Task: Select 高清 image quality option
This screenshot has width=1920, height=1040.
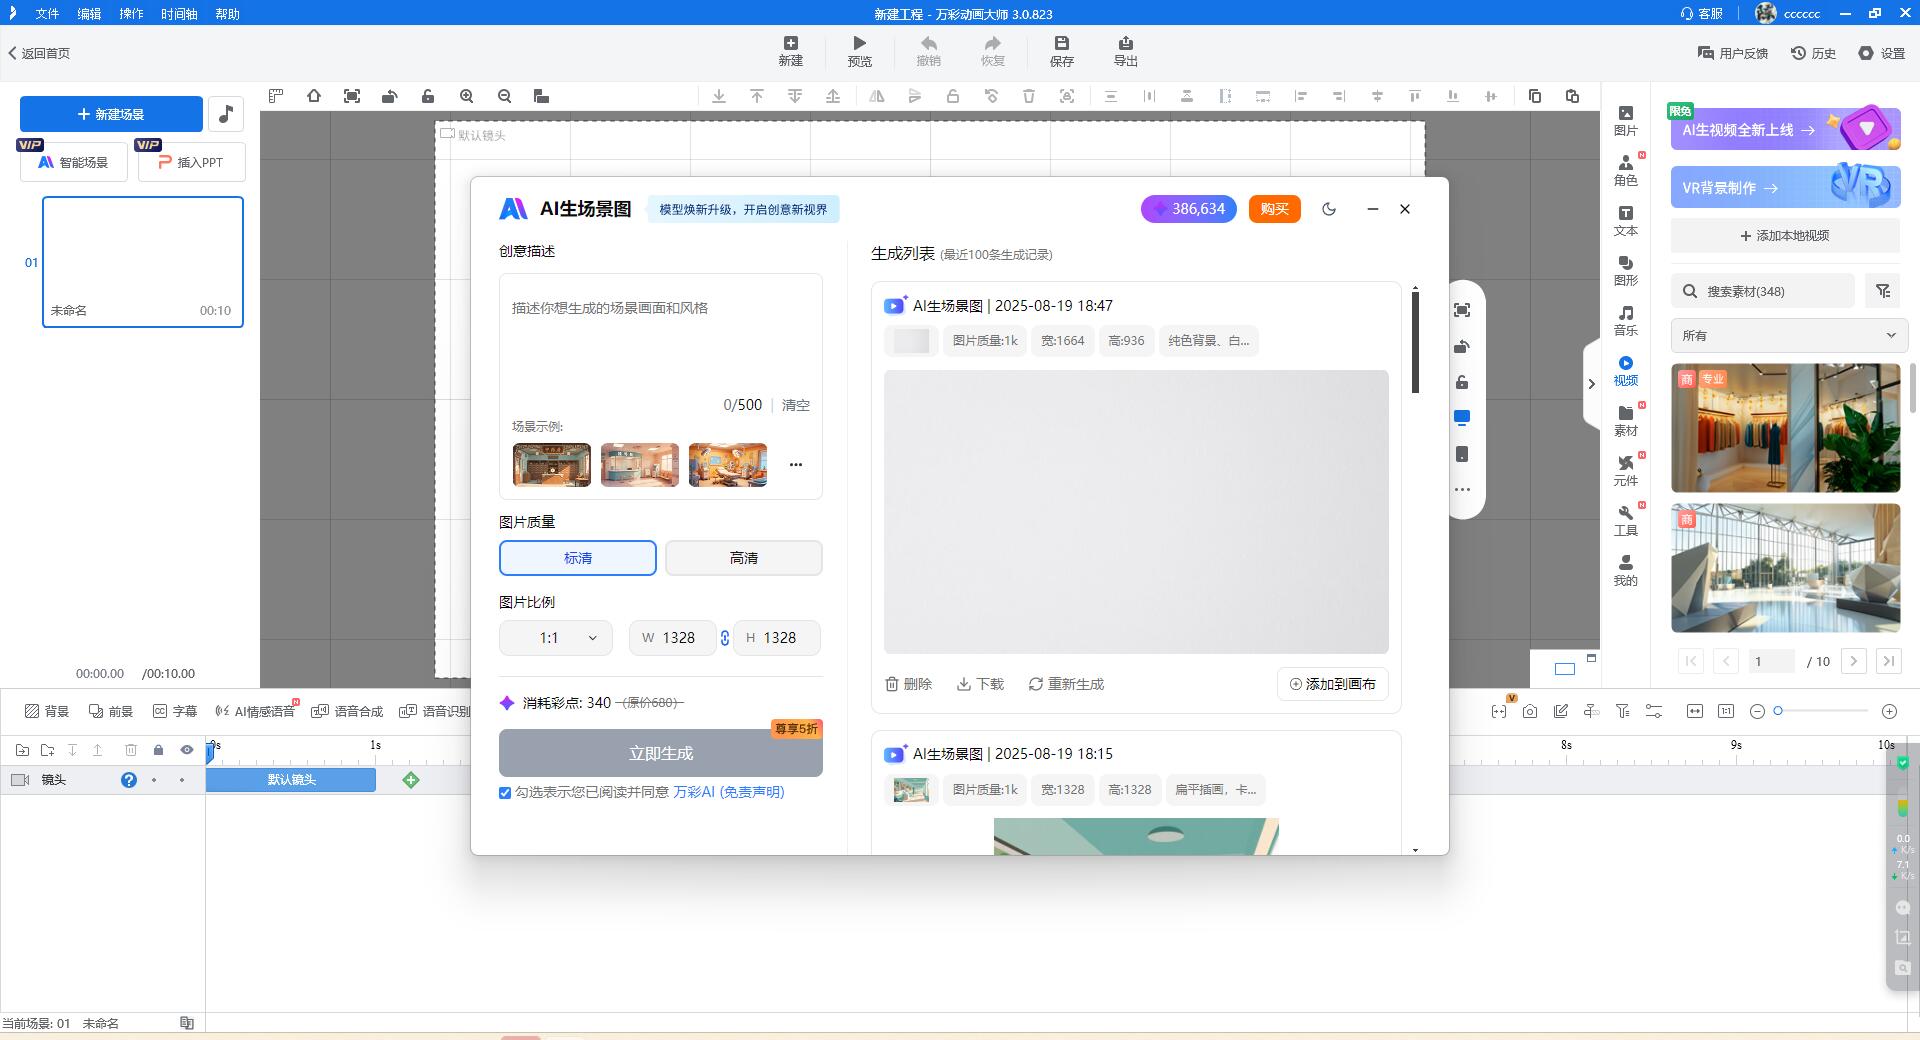Action: click(x=744, y=558)
